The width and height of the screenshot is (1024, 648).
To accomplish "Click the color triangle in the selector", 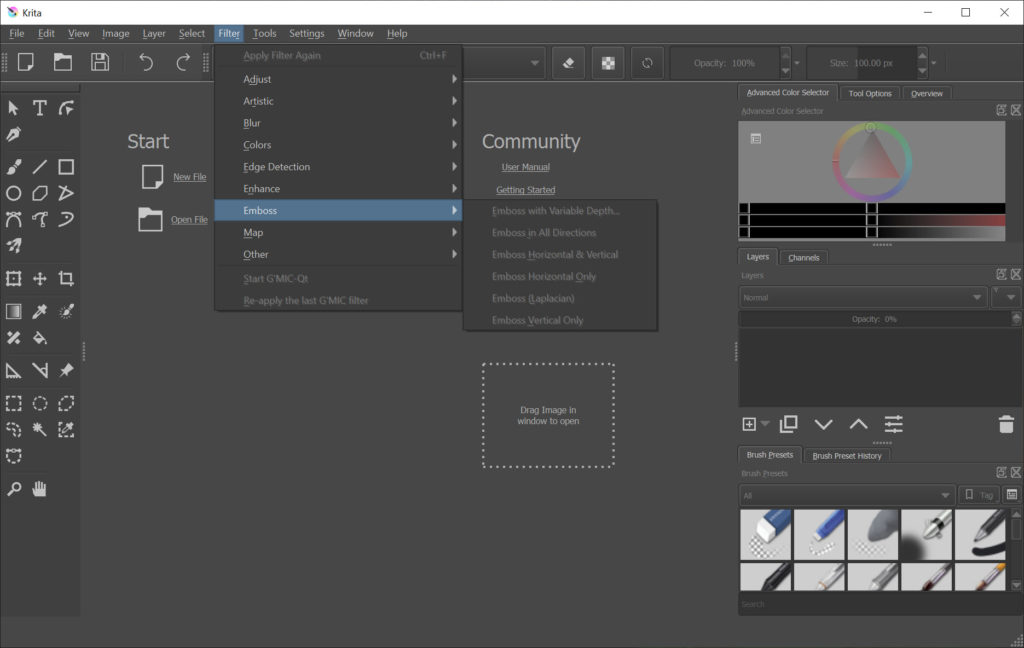I will [x=871, y=155].
